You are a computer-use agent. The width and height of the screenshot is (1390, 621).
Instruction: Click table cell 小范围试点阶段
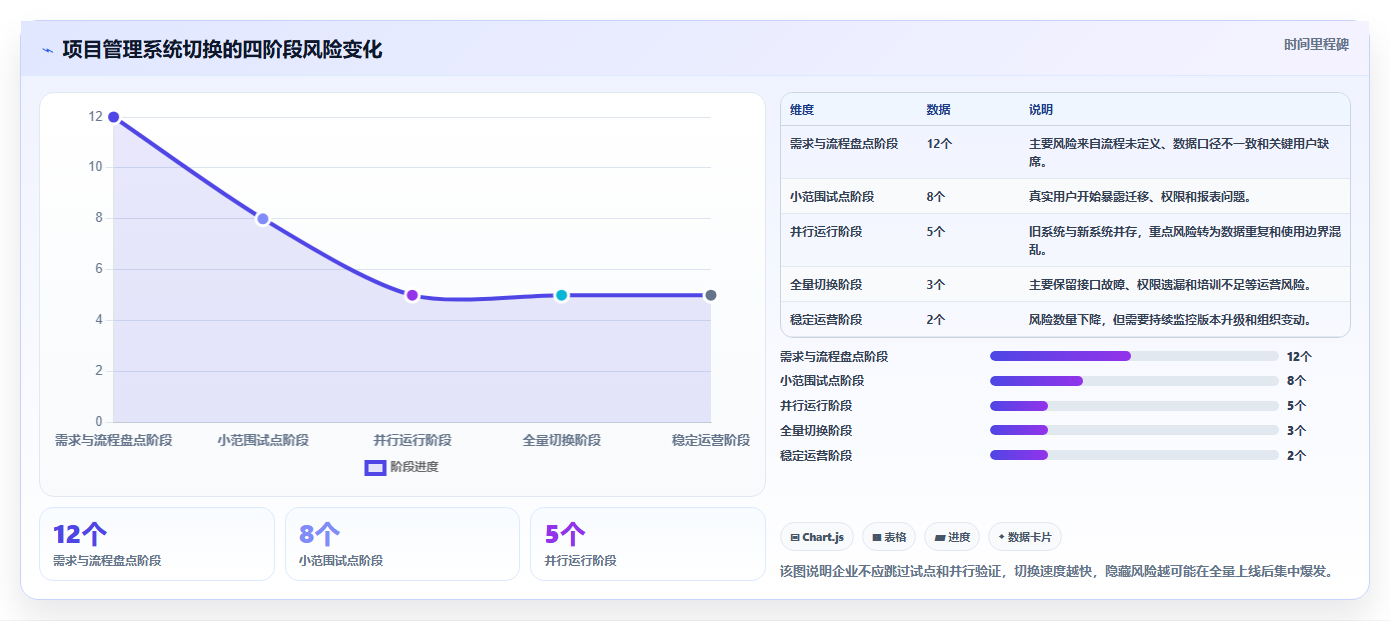(x=832, y=197)
